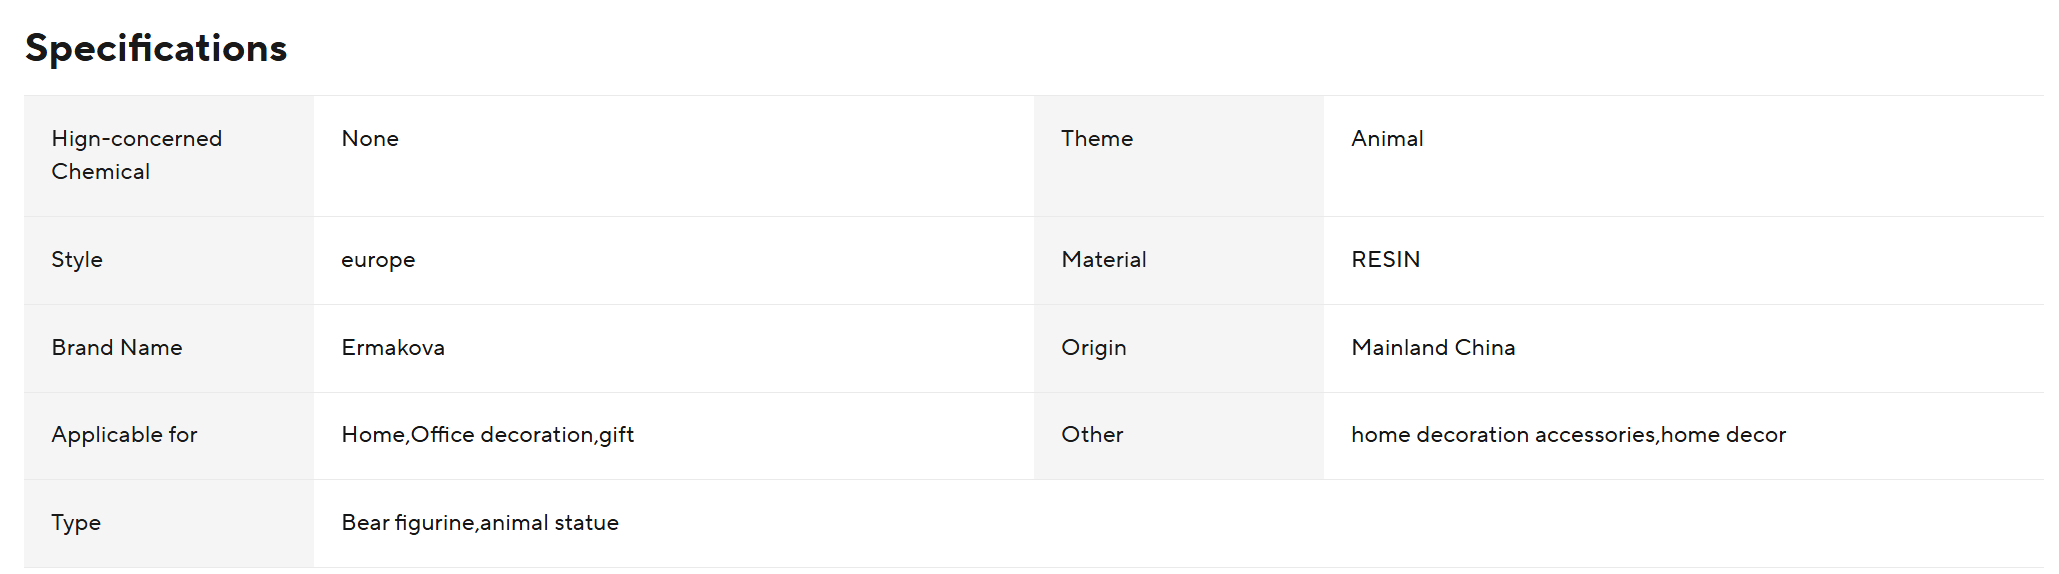Click Bear figurine,animal statue value
Image resolution: width=2059 pixels, height=574 pixels.
(480, 523)
